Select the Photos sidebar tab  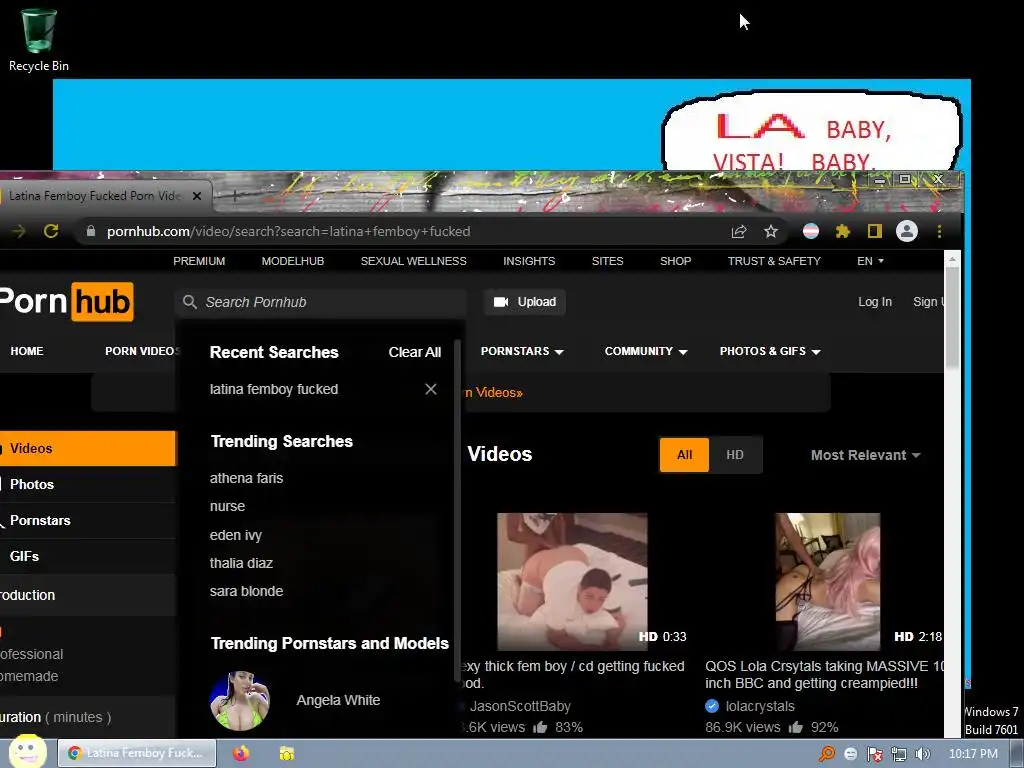coord(88,484)
